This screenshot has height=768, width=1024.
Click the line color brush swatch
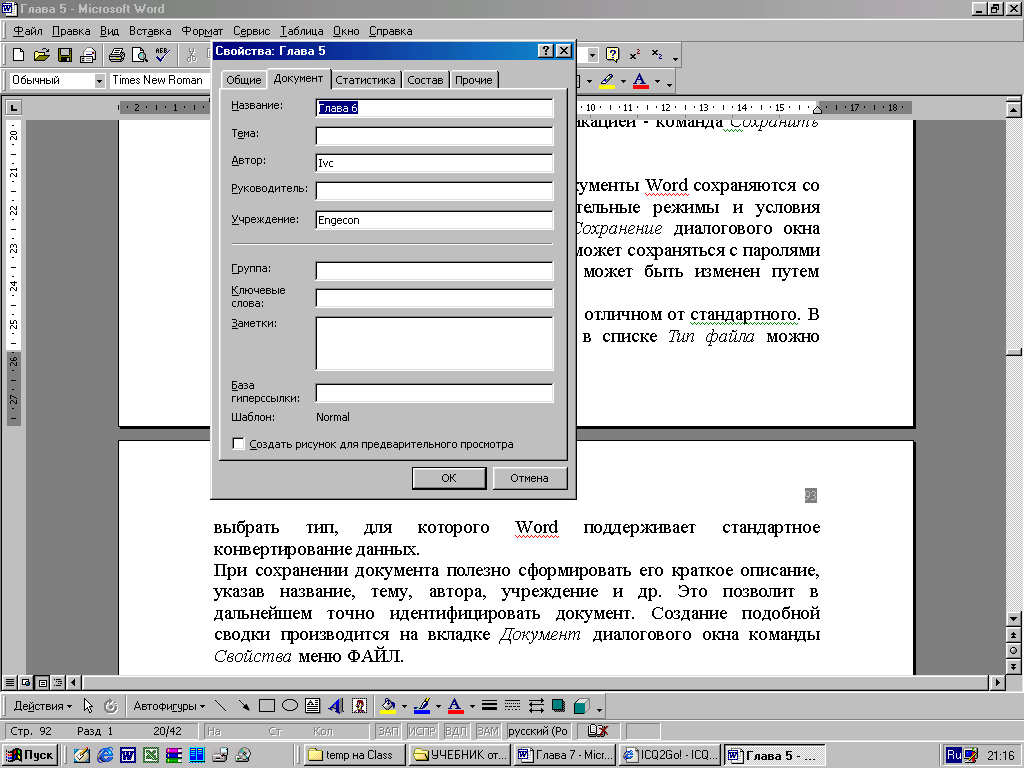click(x=423, y=705)
